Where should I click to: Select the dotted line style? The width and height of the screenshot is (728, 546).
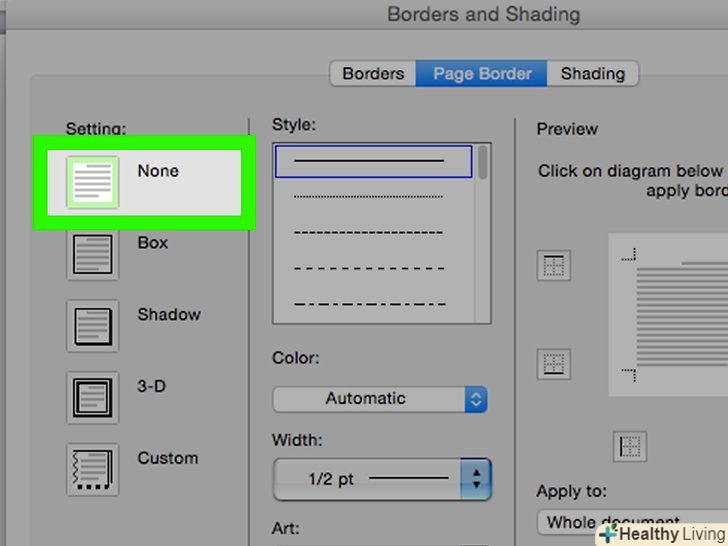[368, 197]
